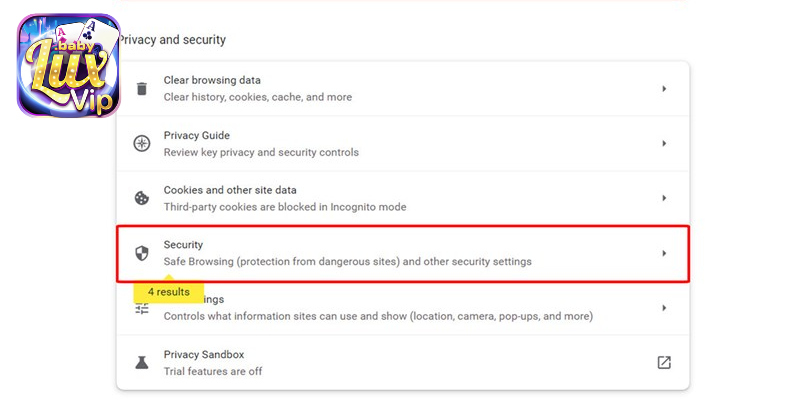Viewport: 800px width, 400px height.
Task: Open Privacy Guide via the right arrow
Action: click(664, 143)
